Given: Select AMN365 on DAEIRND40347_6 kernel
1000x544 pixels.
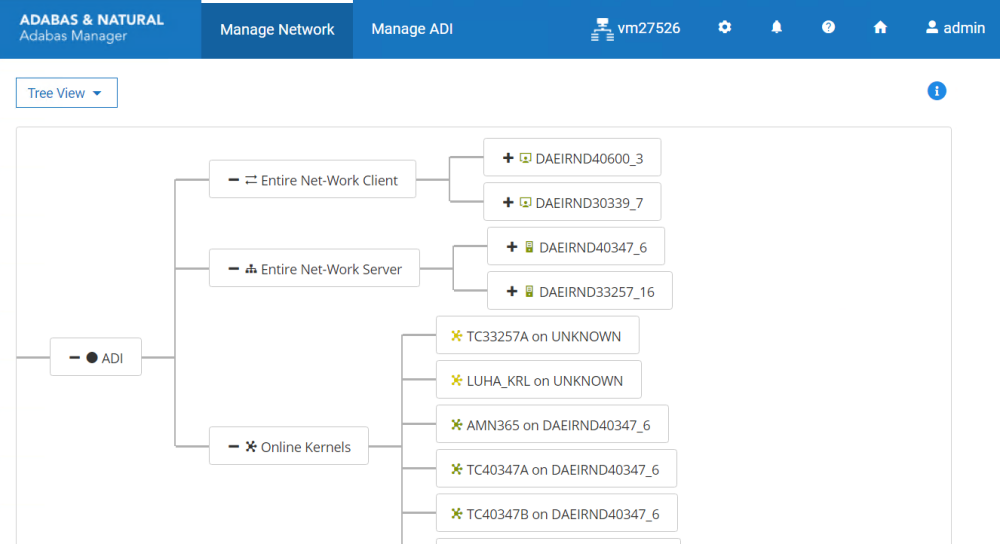Looking at the screenshot, I should 552,425.
